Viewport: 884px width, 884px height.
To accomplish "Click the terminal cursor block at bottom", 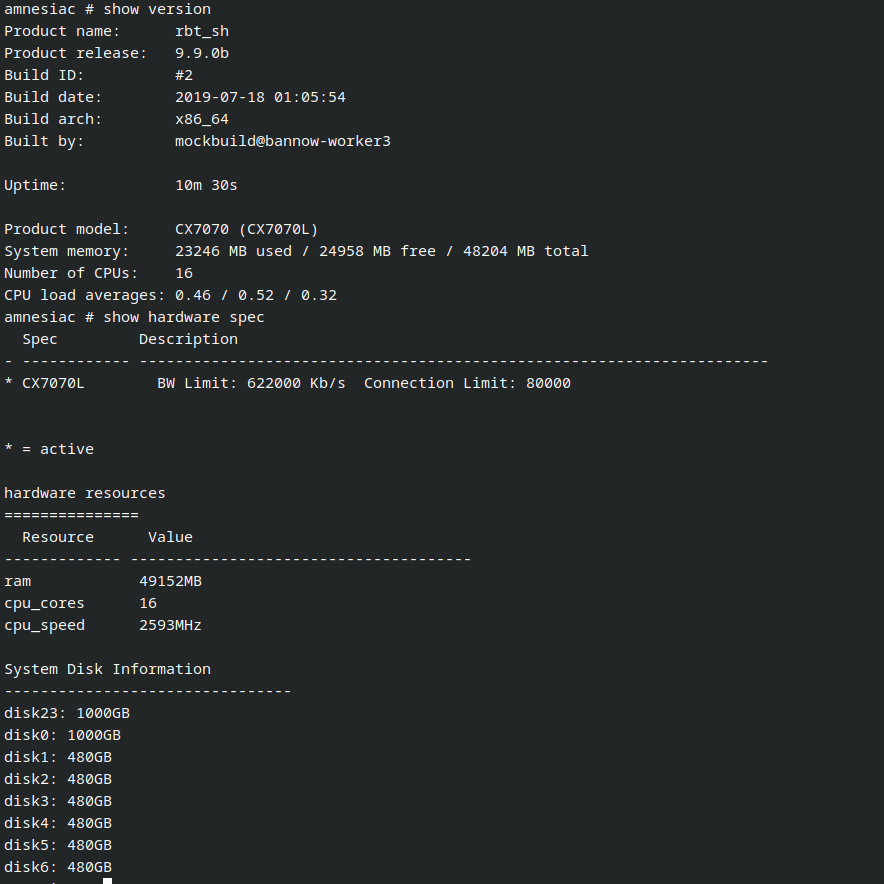I will pos(107,881).
